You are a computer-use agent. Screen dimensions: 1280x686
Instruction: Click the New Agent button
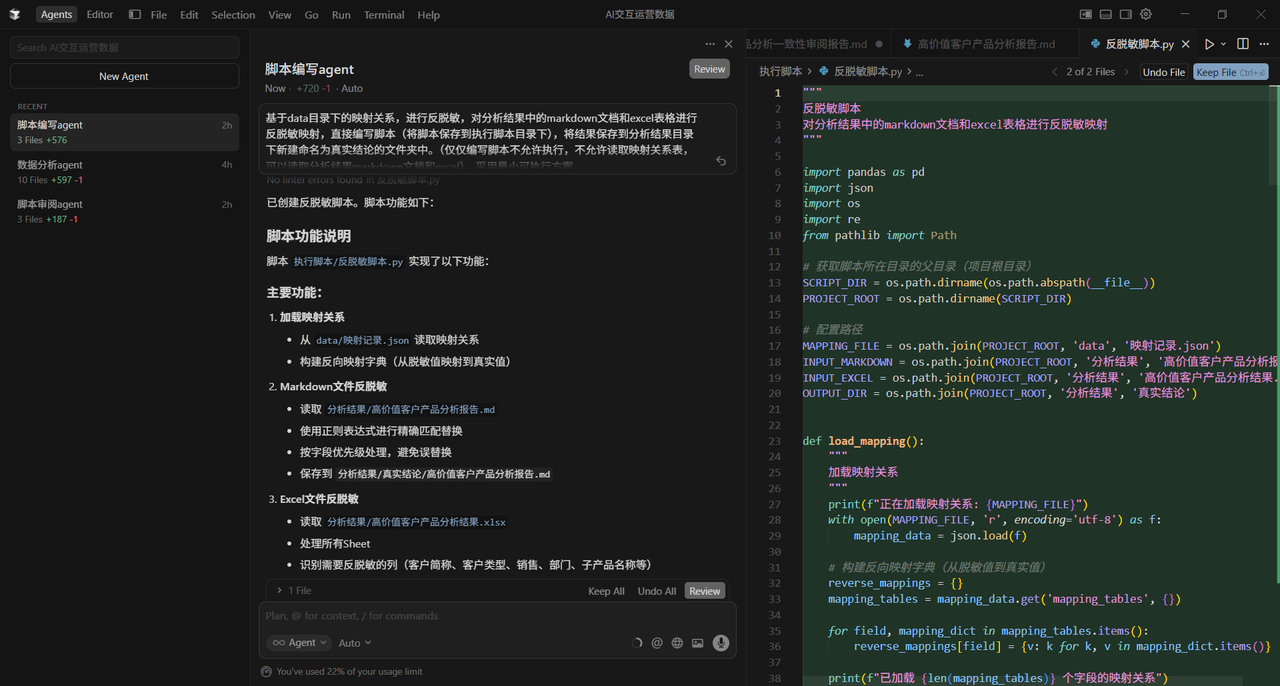tap(124, 75)
